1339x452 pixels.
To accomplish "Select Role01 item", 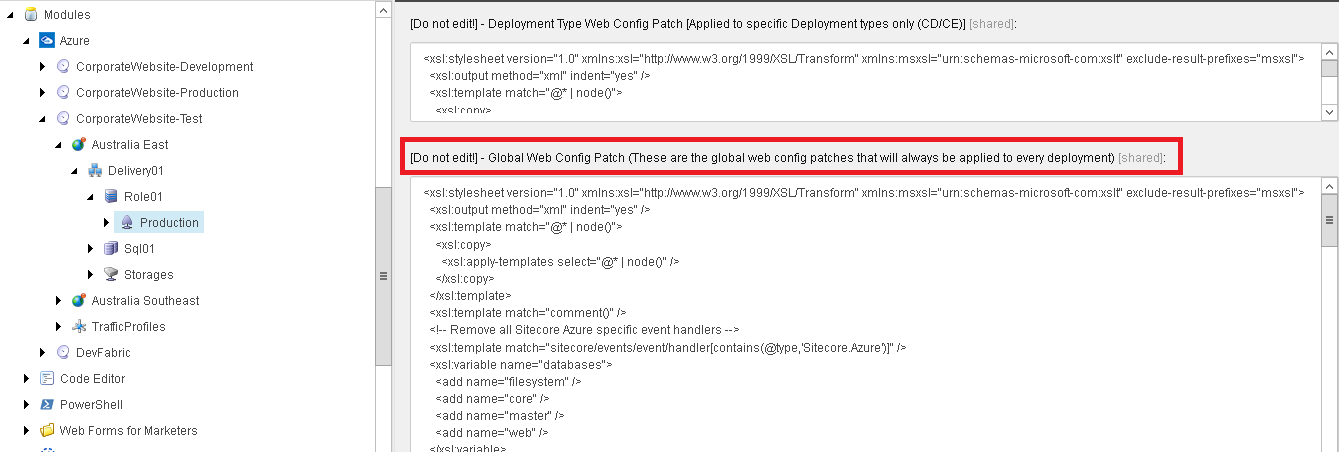I will [143, 197].
